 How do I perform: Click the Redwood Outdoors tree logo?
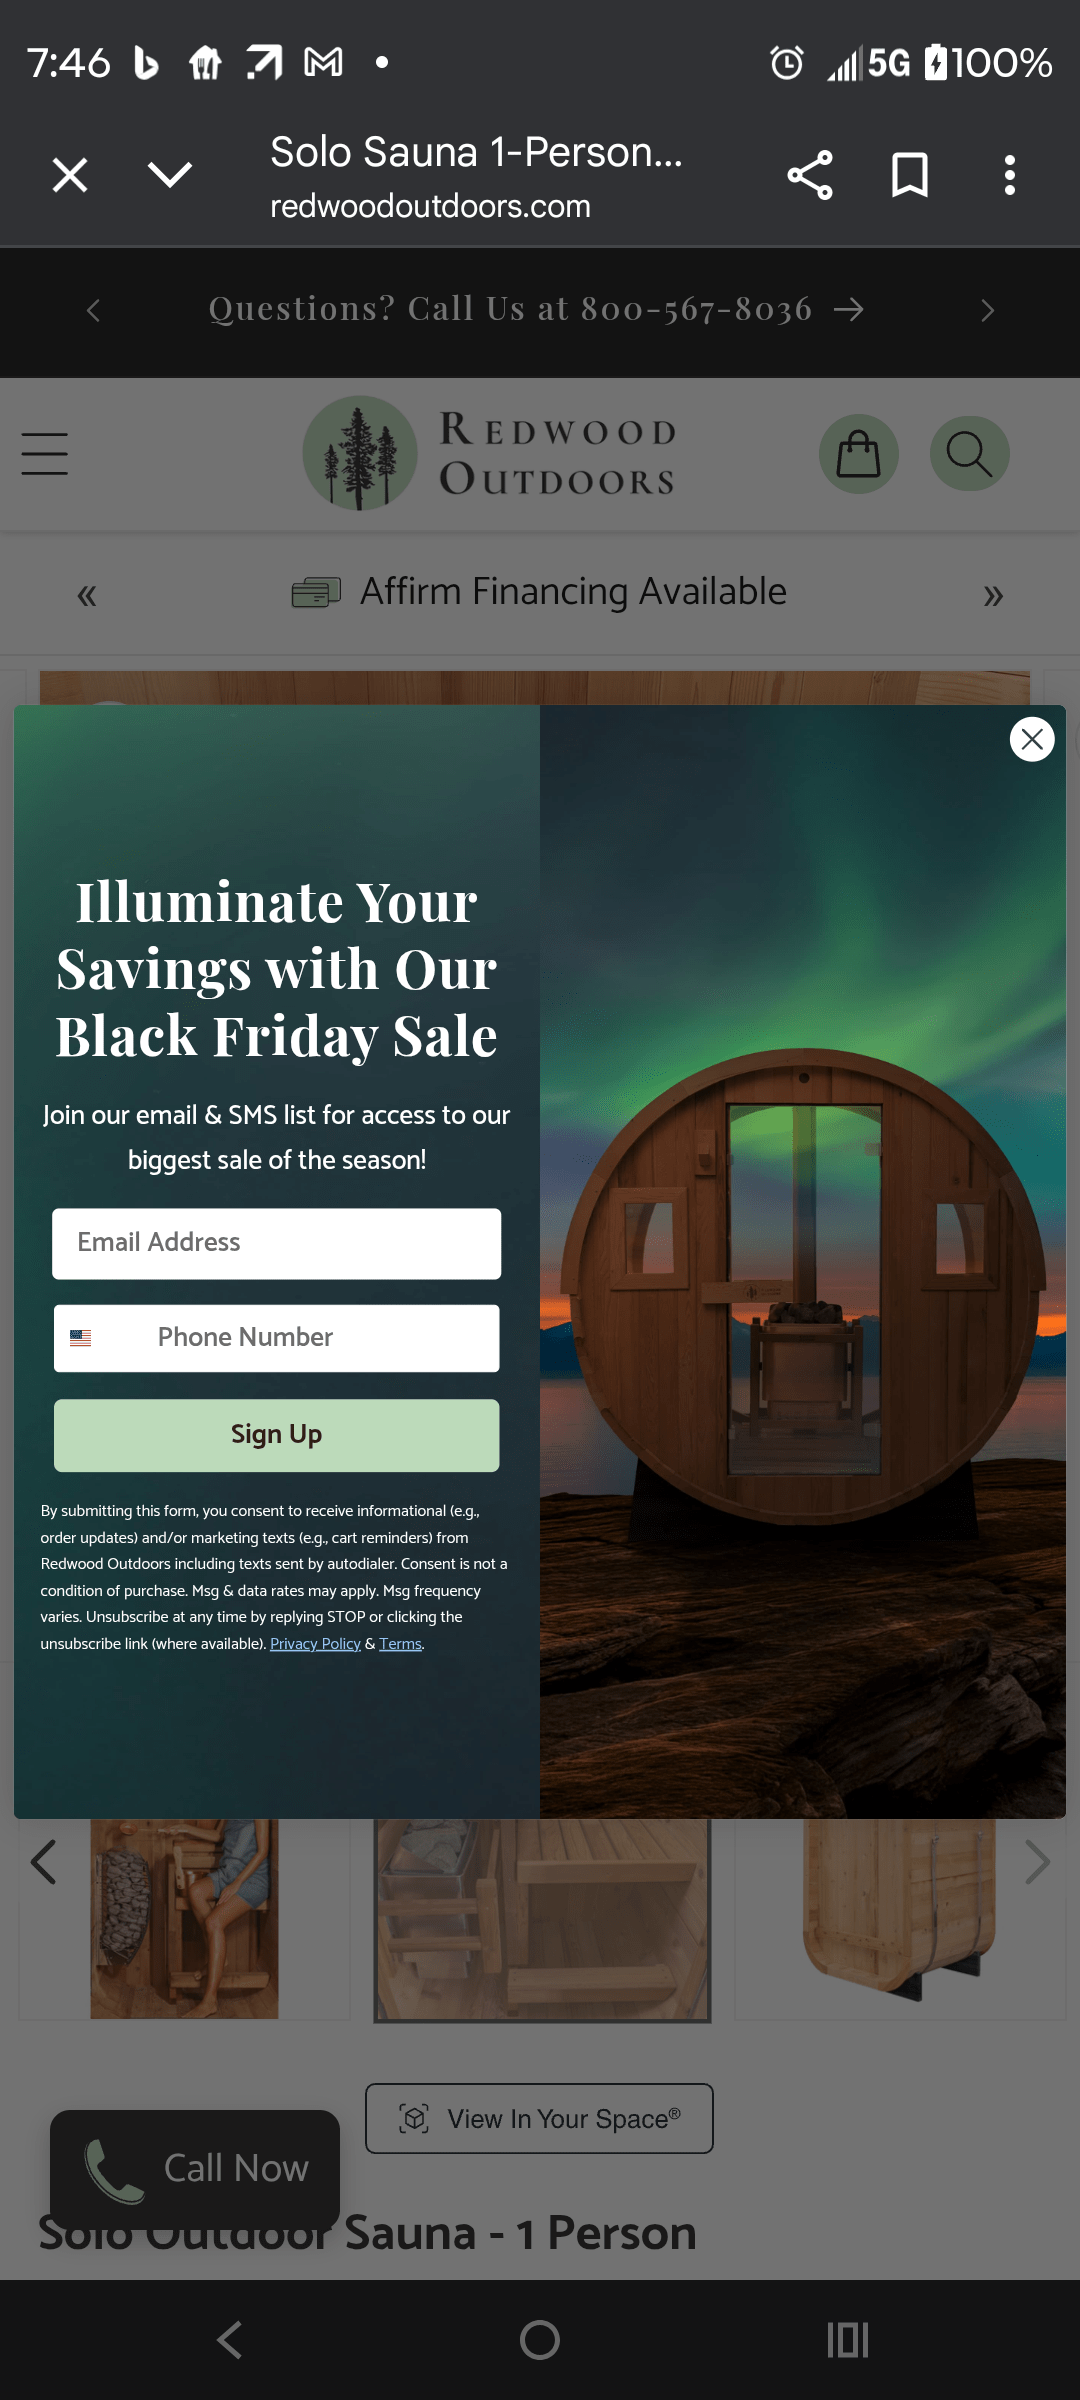pyautogui.click(x=360, y=454)
